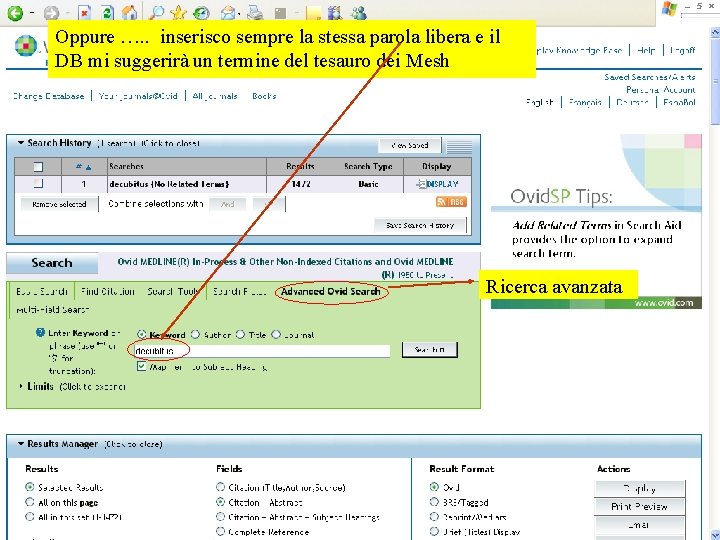
Task: Select the Author radio button
Action: pos(196,334)
